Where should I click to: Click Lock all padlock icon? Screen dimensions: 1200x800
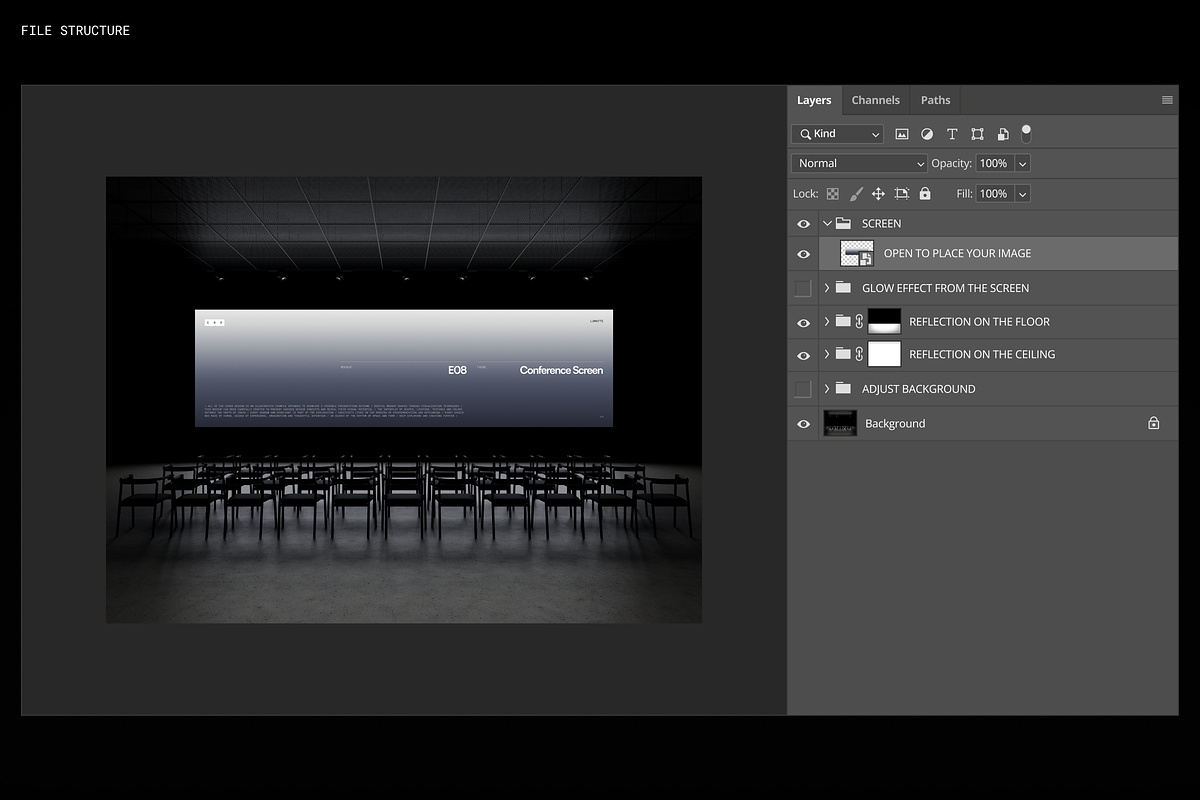click(x=925, y=194)
